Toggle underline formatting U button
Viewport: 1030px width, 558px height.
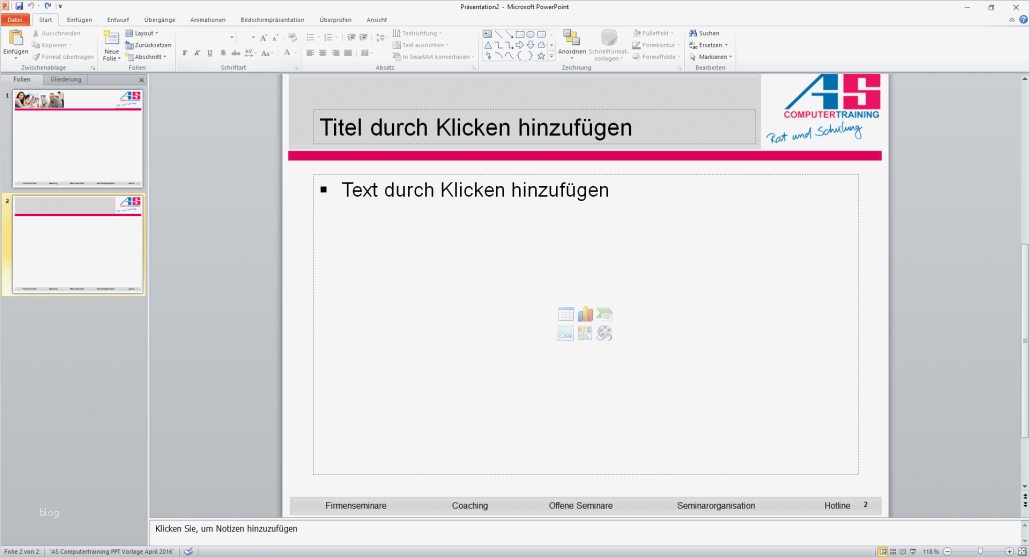pos(210,53)
